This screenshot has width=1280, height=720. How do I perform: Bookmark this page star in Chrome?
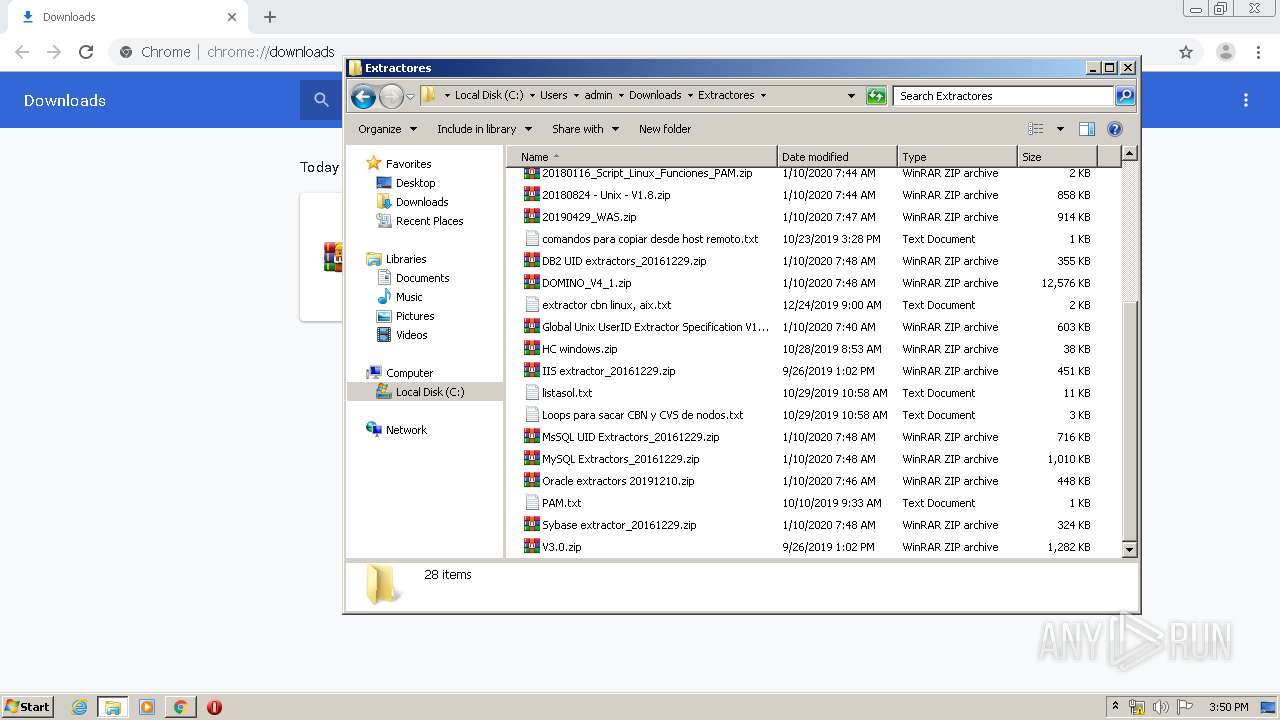click(x=1186, y=52)
